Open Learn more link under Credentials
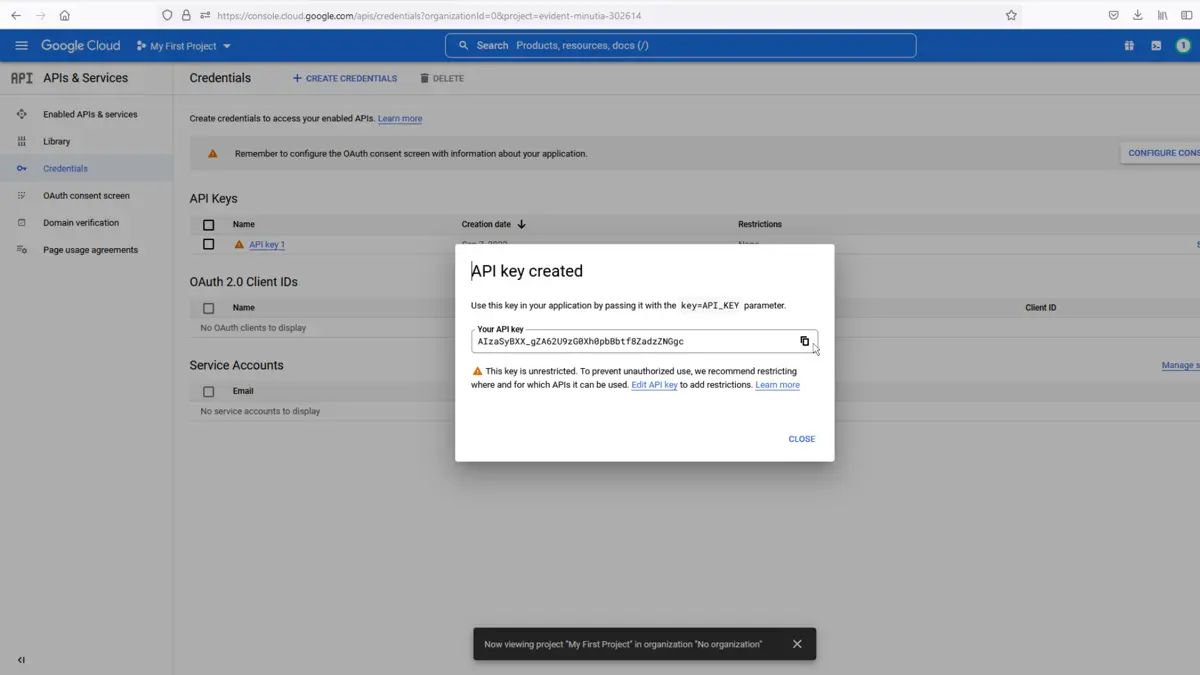This screenshot has width=1200, height=675. tap(400, 119)
